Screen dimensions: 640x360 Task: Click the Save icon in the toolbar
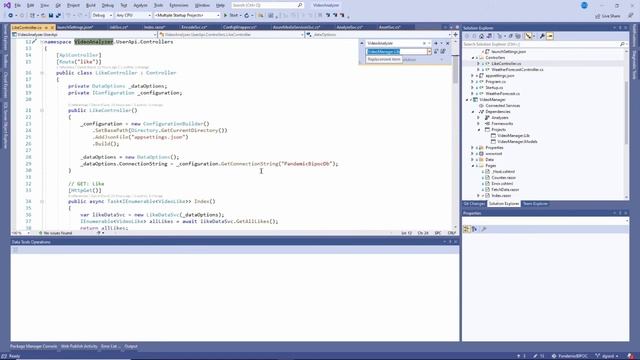tap(51, 15)
